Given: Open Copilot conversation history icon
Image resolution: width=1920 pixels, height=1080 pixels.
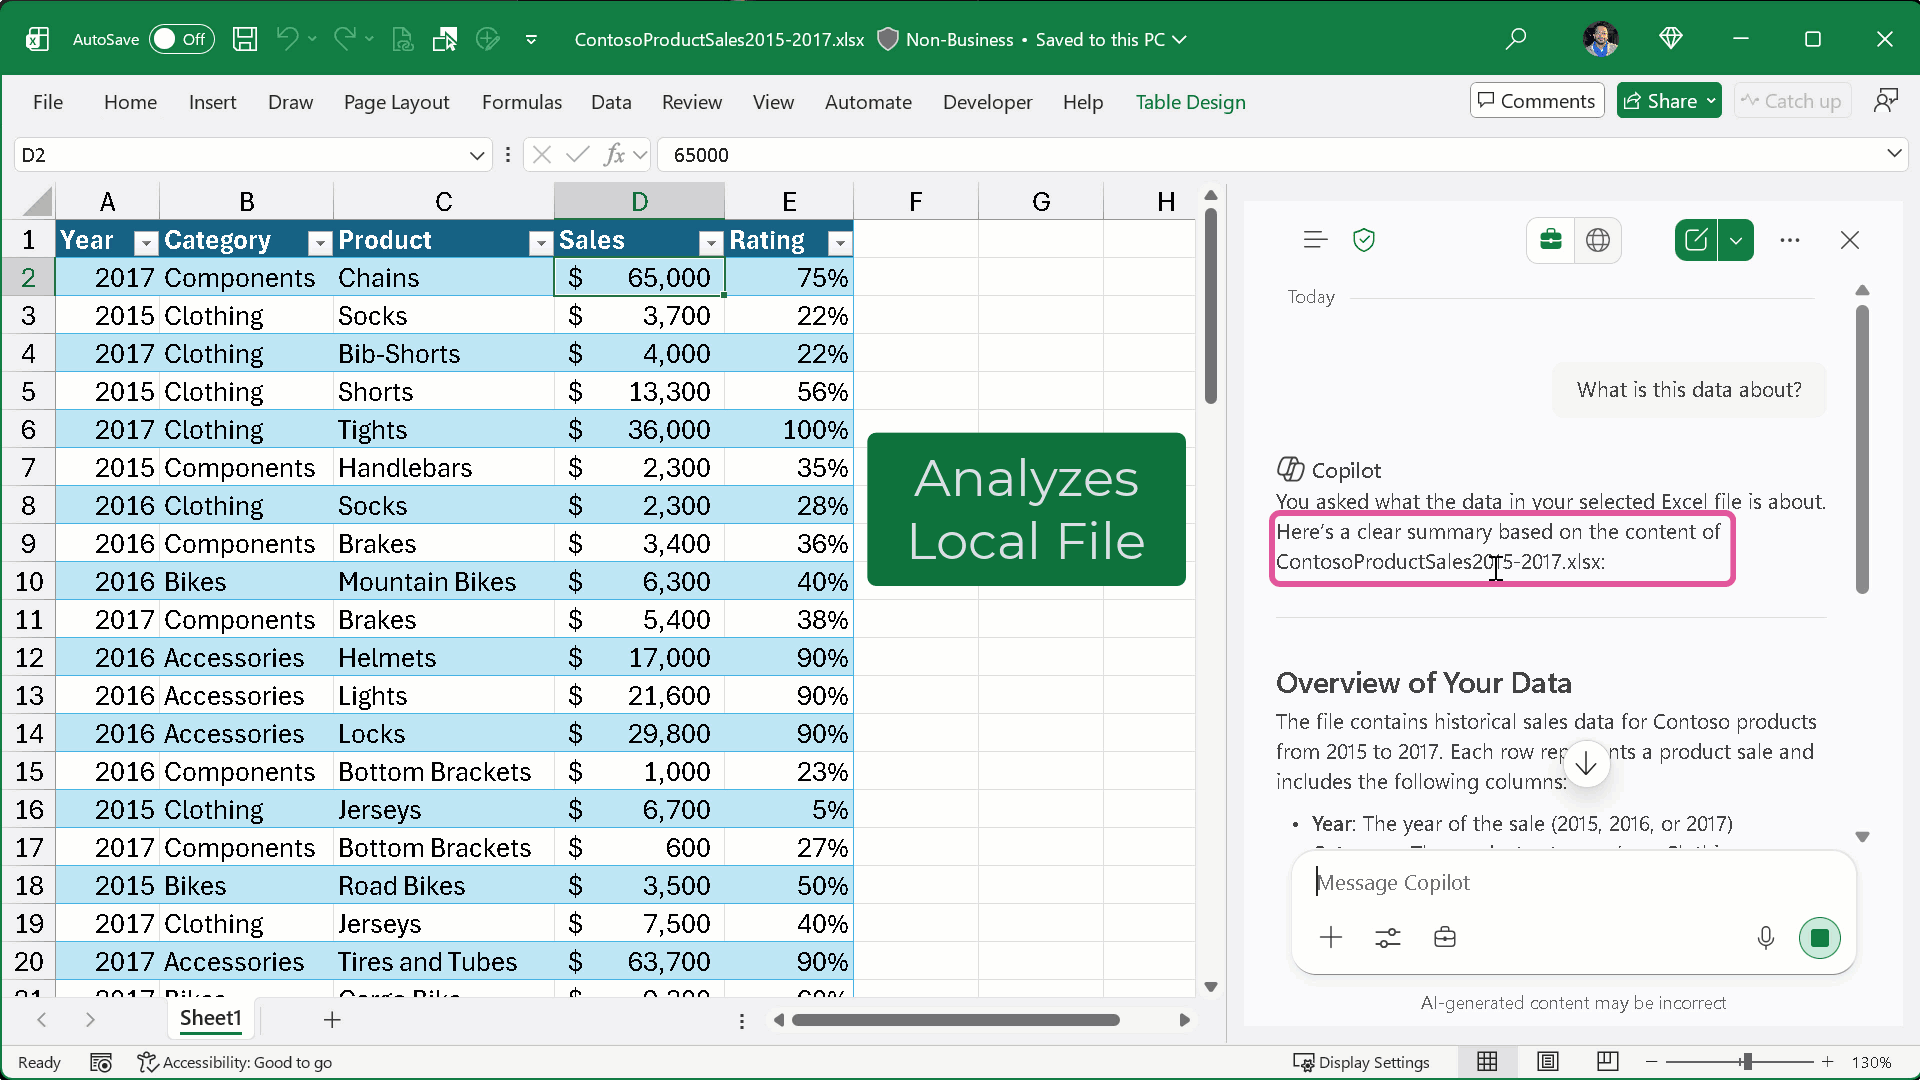Looking at the screenshot, I should click(1316, 240).
